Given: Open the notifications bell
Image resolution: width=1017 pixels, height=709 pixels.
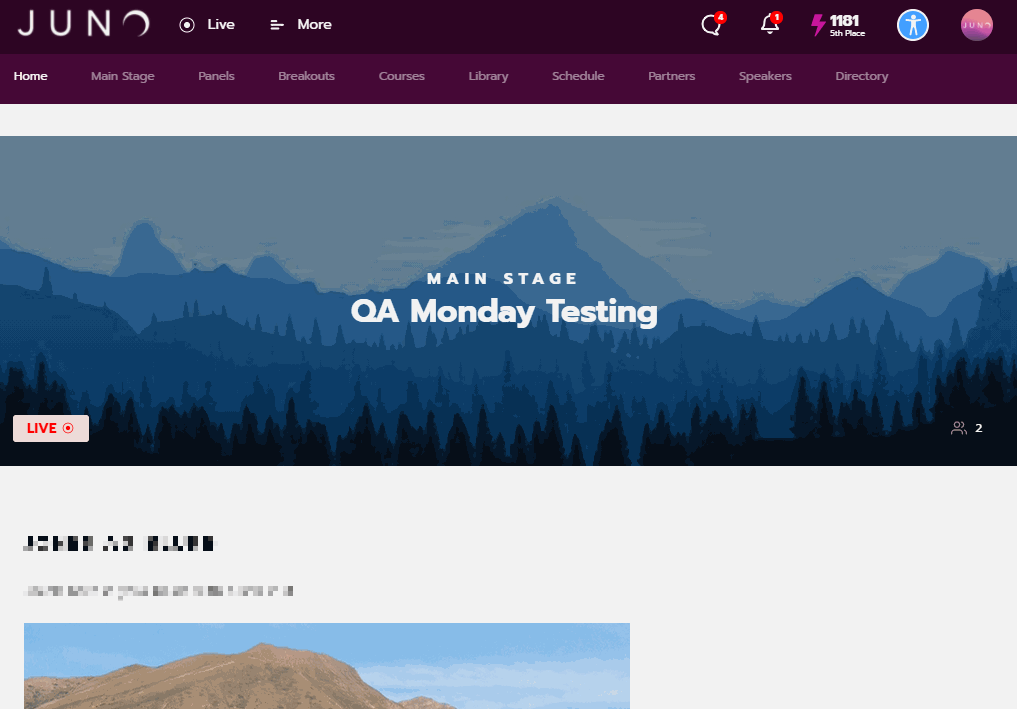Looking at the screenshot, I should click(769, 25).
